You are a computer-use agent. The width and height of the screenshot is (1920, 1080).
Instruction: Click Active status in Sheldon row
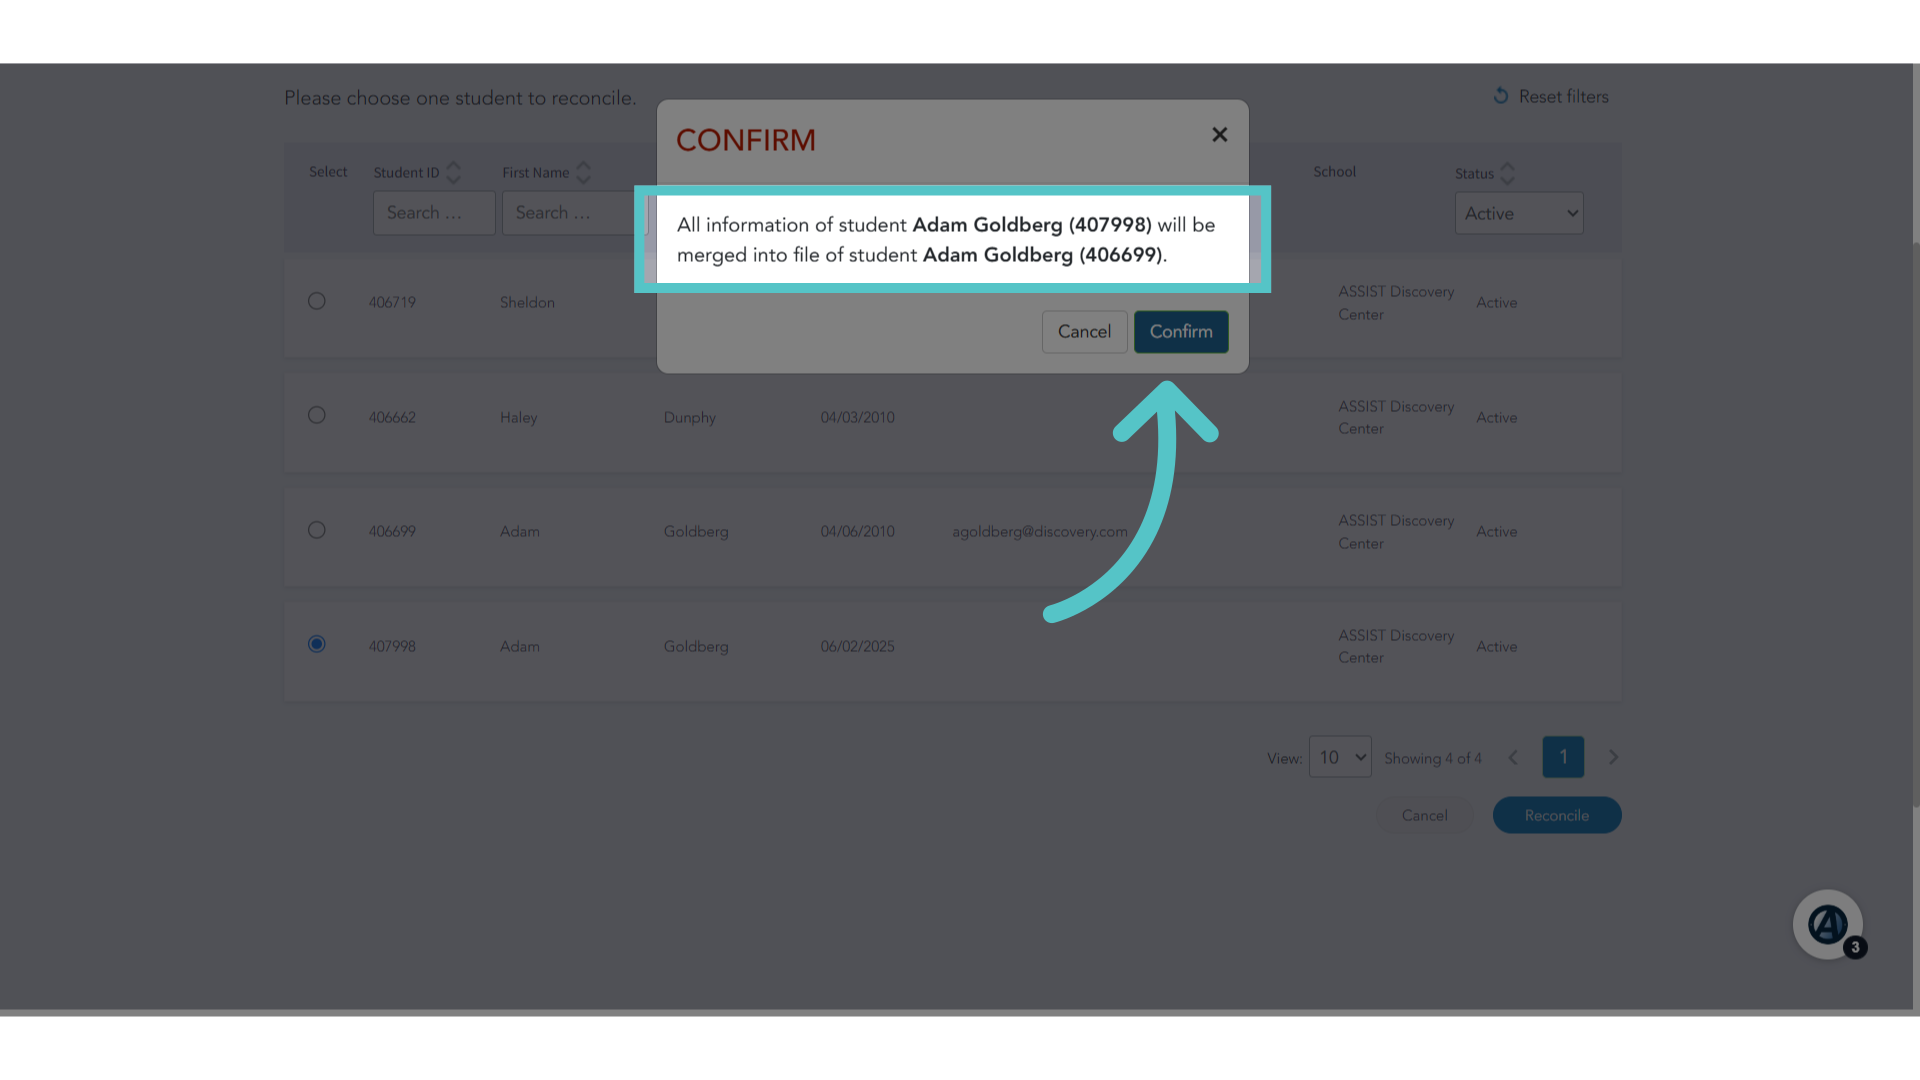[x=1496, y=303]
